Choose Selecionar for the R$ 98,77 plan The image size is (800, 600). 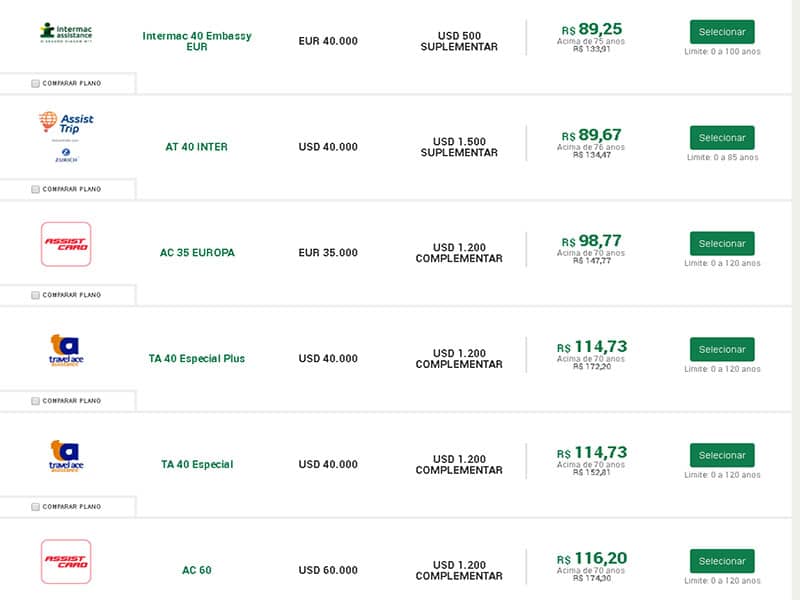722,243
